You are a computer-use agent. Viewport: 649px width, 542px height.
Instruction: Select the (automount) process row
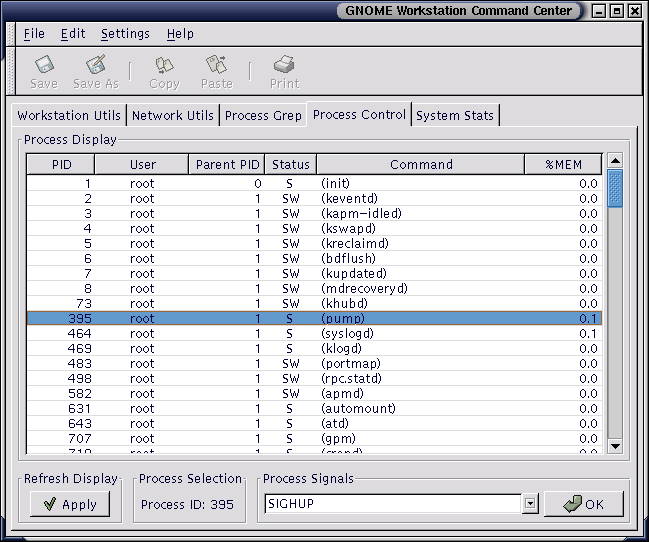tap(314, 408)
